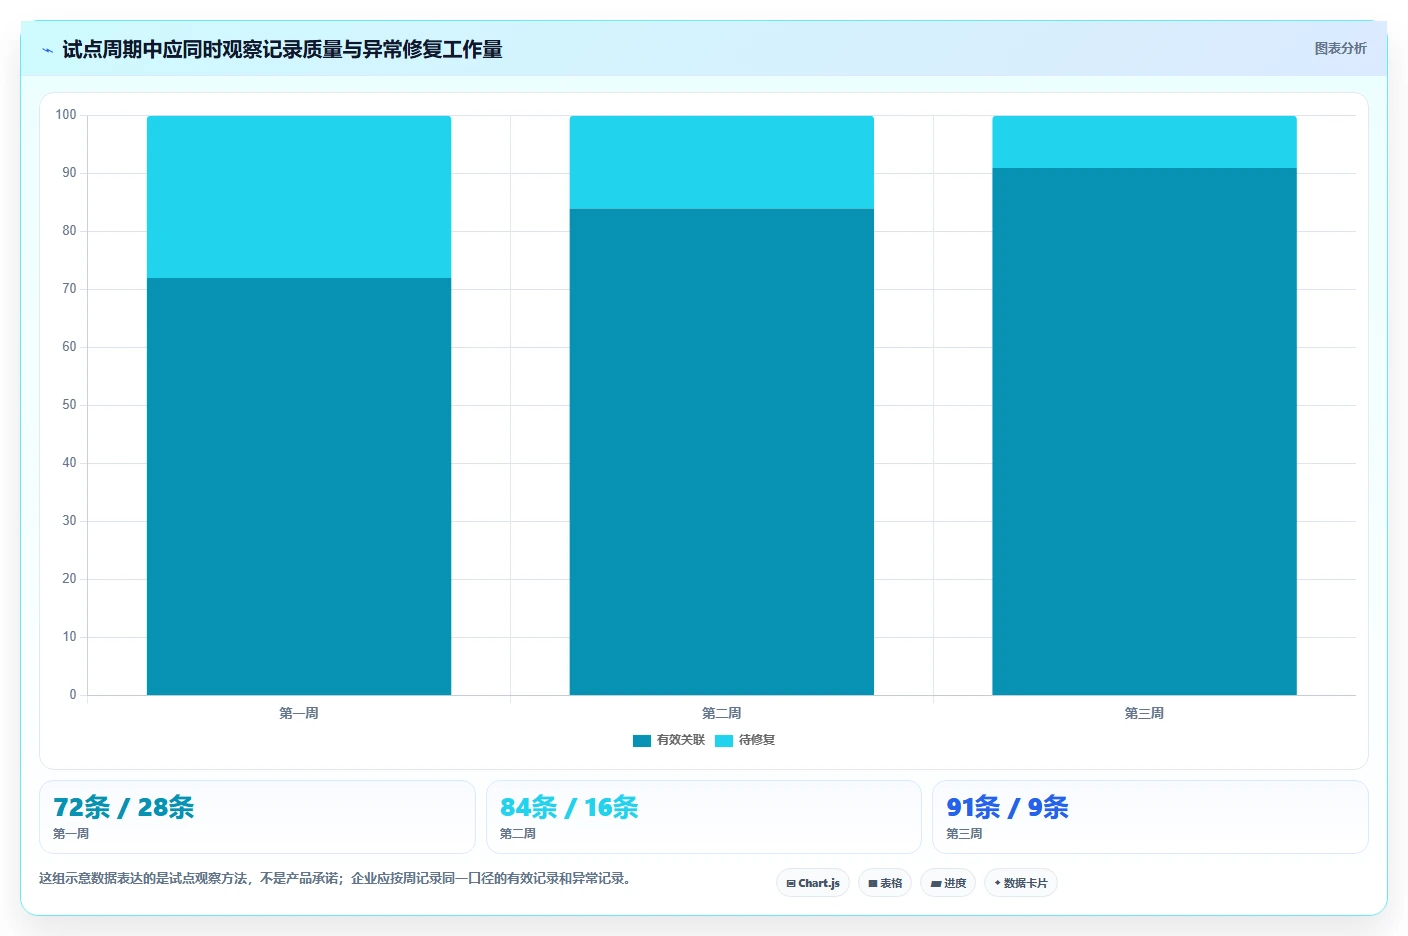Click the 图表分析 label in header
Screen dimensions: 1408x936
[1340, 48]
